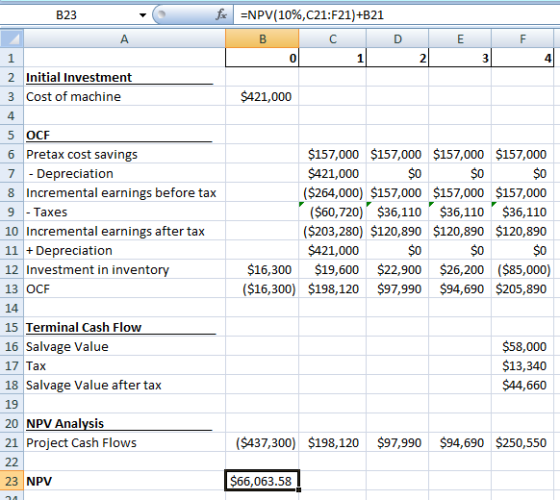
Task: Click cell B12 showing $16,300
Action: pyautogui.click(x=262, y=270)
